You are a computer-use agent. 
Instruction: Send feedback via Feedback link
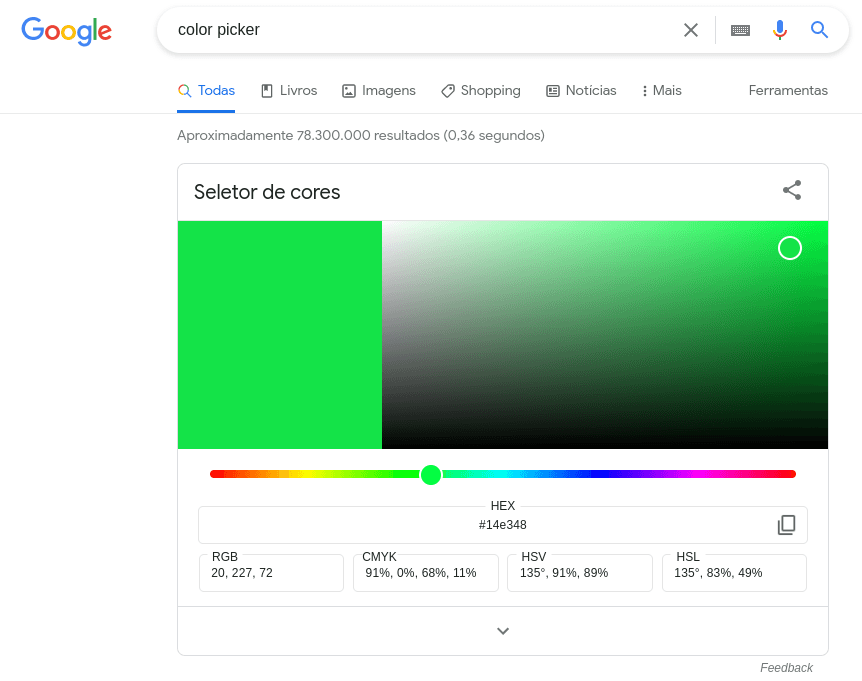tap(786, 668)
